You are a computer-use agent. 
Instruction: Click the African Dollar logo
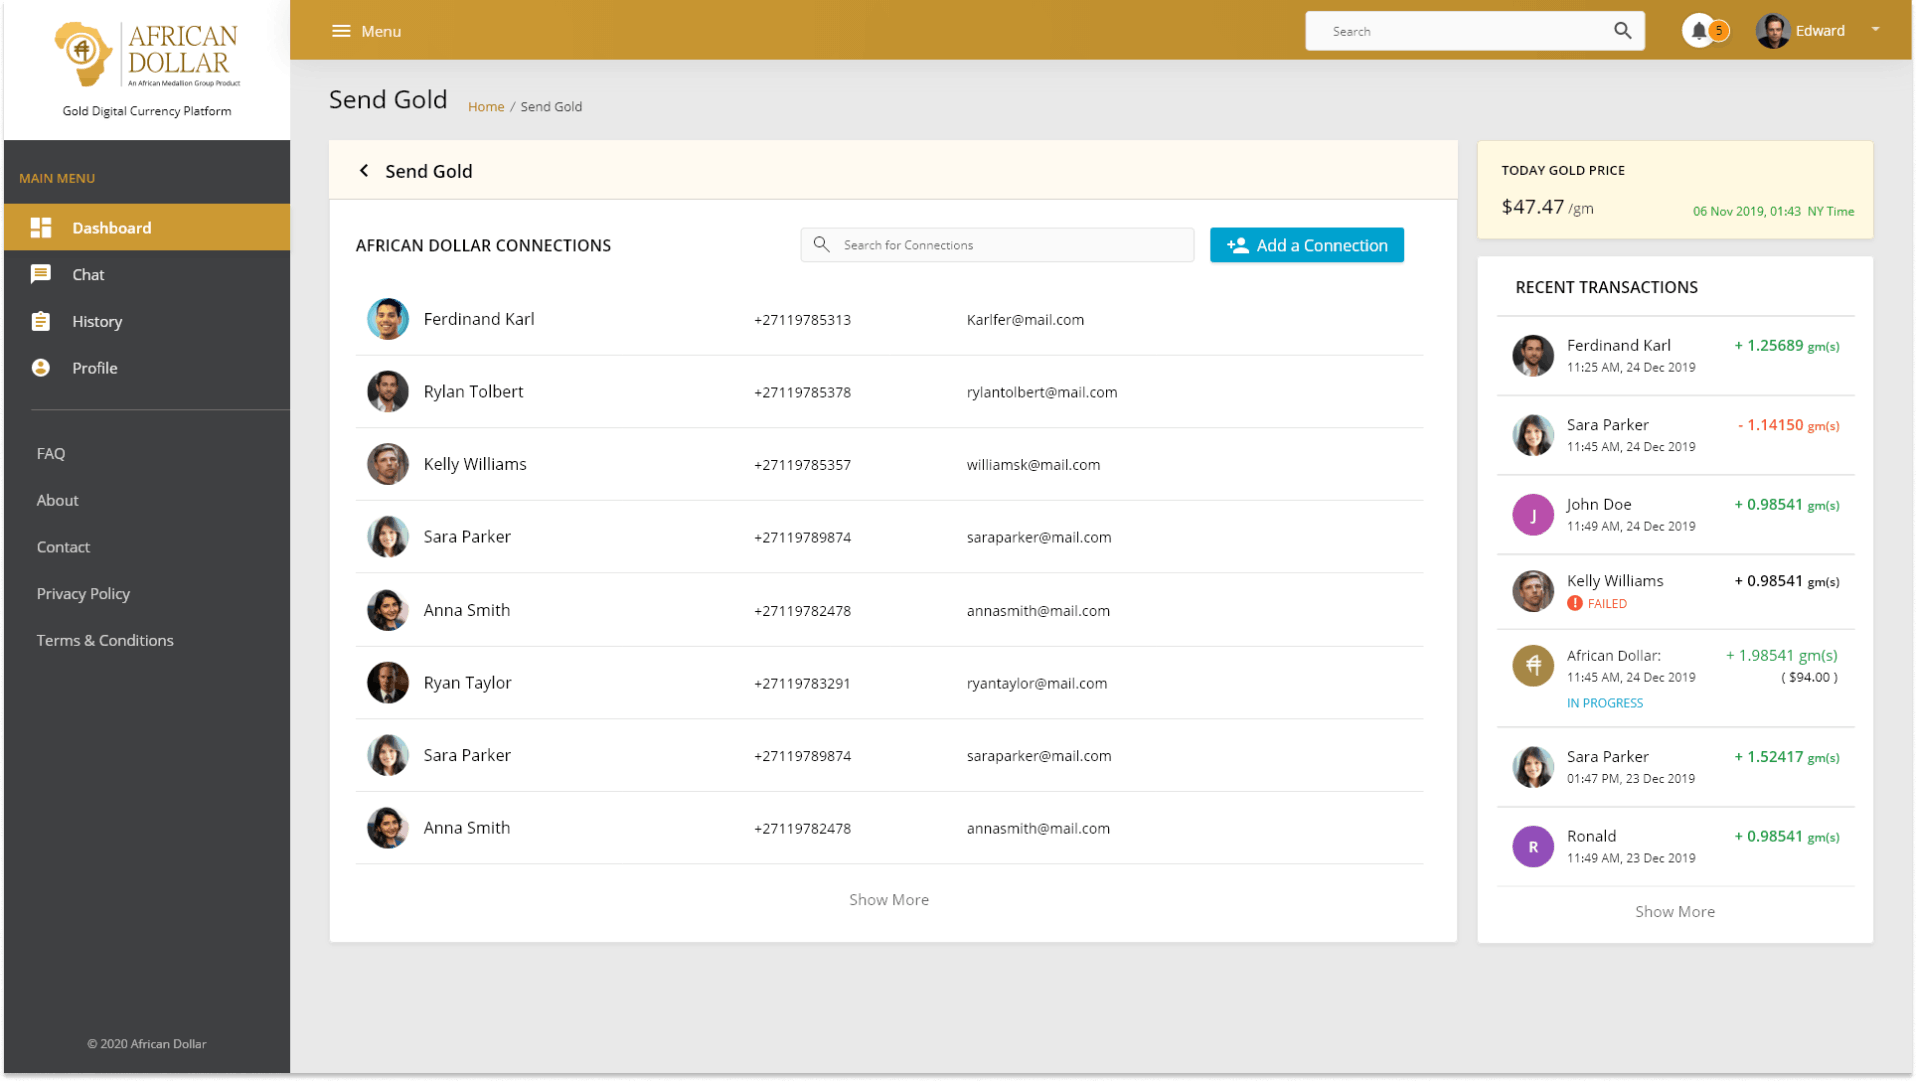[146, 54]
